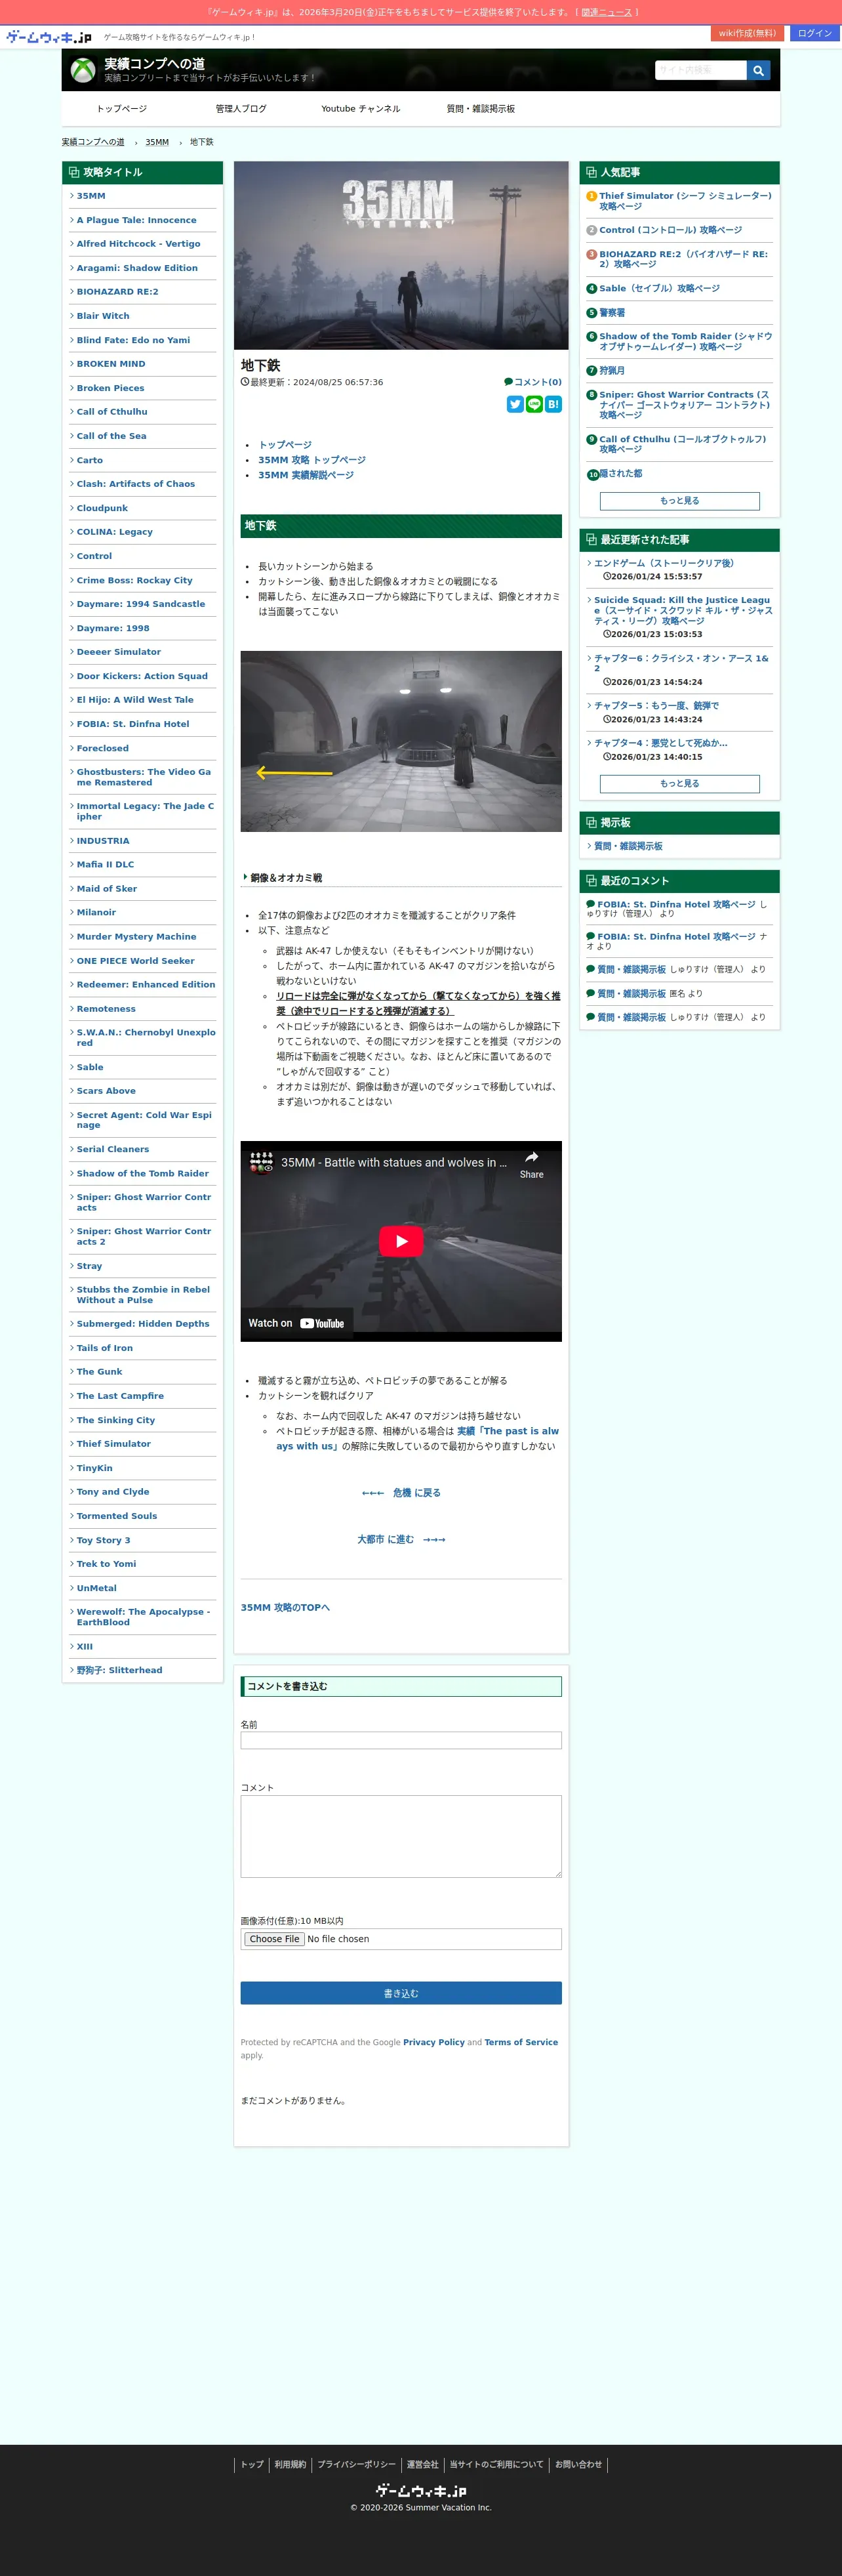Click the コメント text area
Image resolution: width=842 pixels, height=2576 pixels.
click(x=401, y=1836)
